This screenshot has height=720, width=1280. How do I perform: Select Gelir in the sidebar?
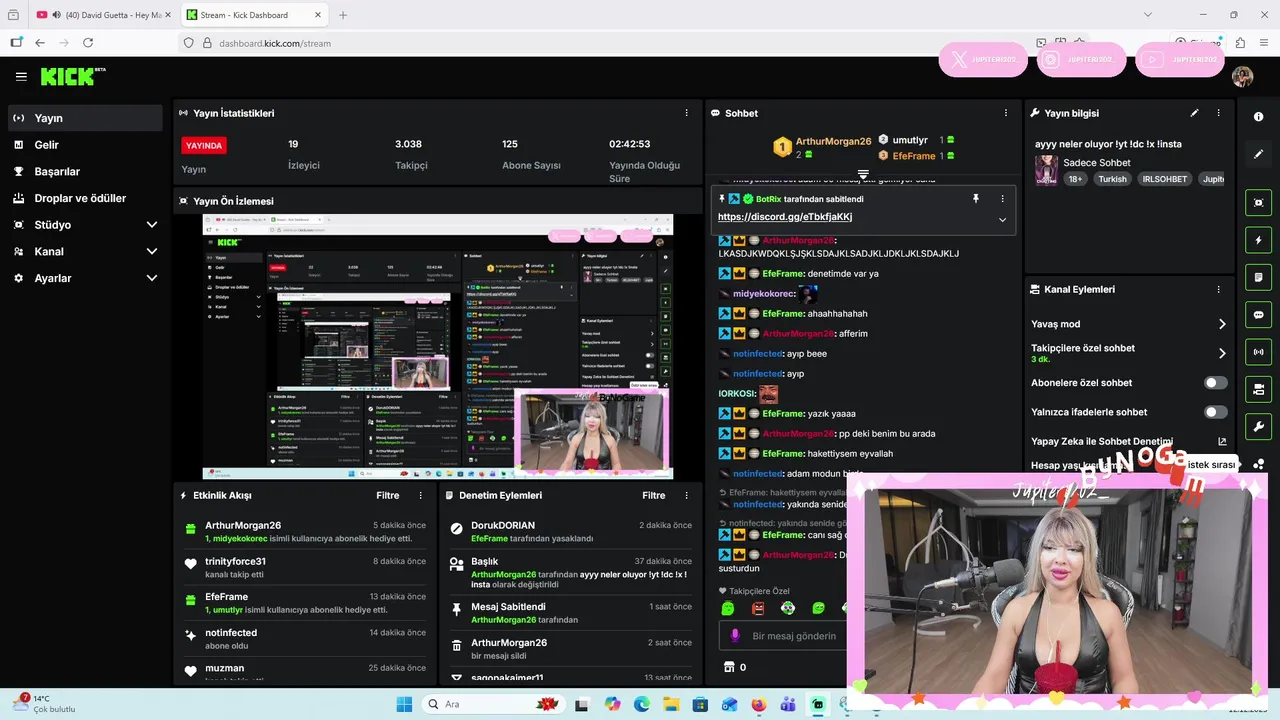(x=85, y=145)
